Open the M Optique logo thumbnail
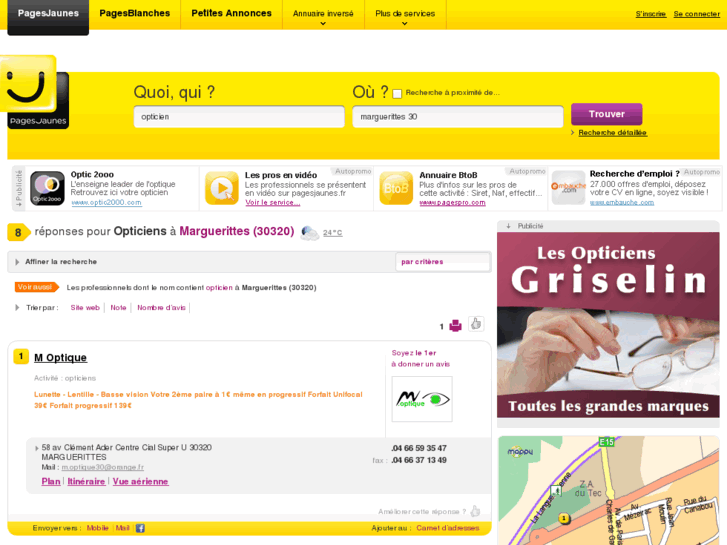727x545 pixels. pos(422,399)
